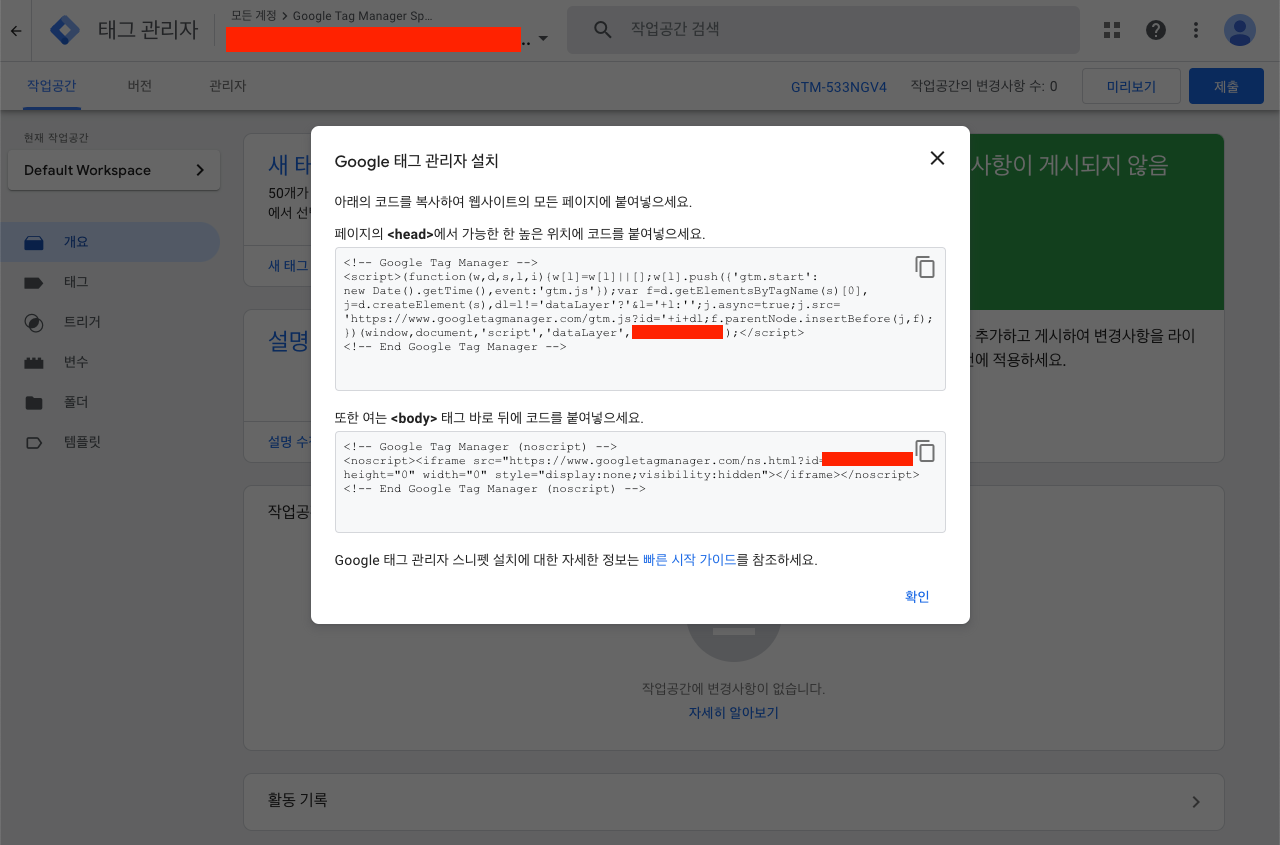Click the GTM-533NGV4 container ID link
The width and height of the screenshot is (1280, 845).
click(x=839, y=87)
